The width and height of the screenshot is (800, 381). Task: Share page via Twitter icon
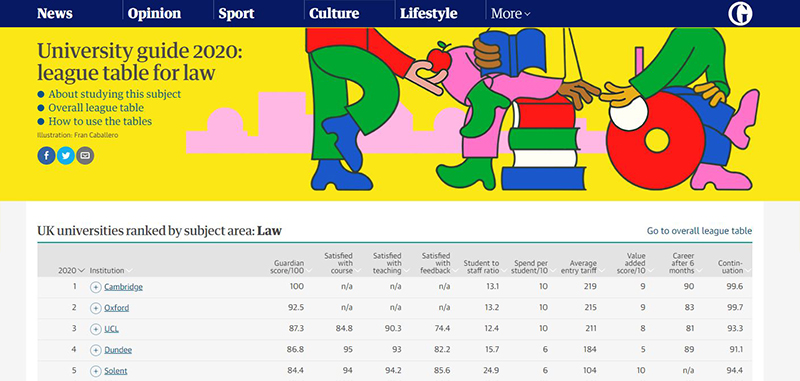66,156
